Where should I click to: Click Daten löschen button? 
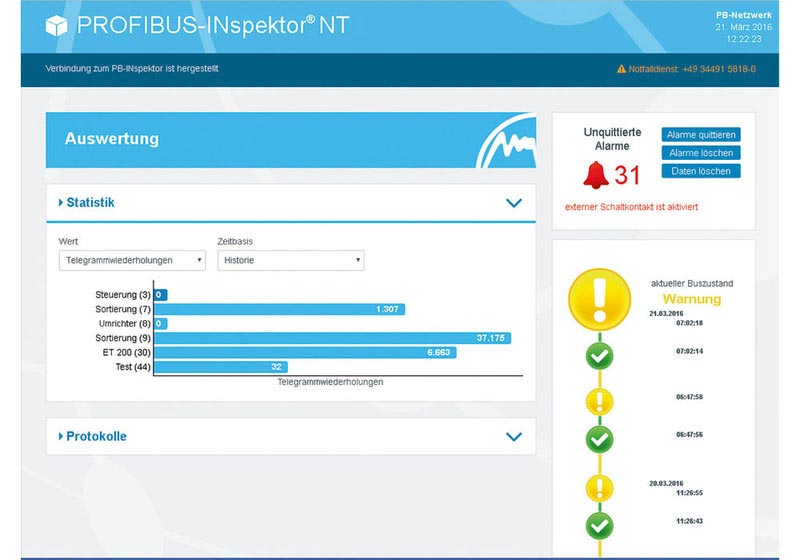(701, 171)
